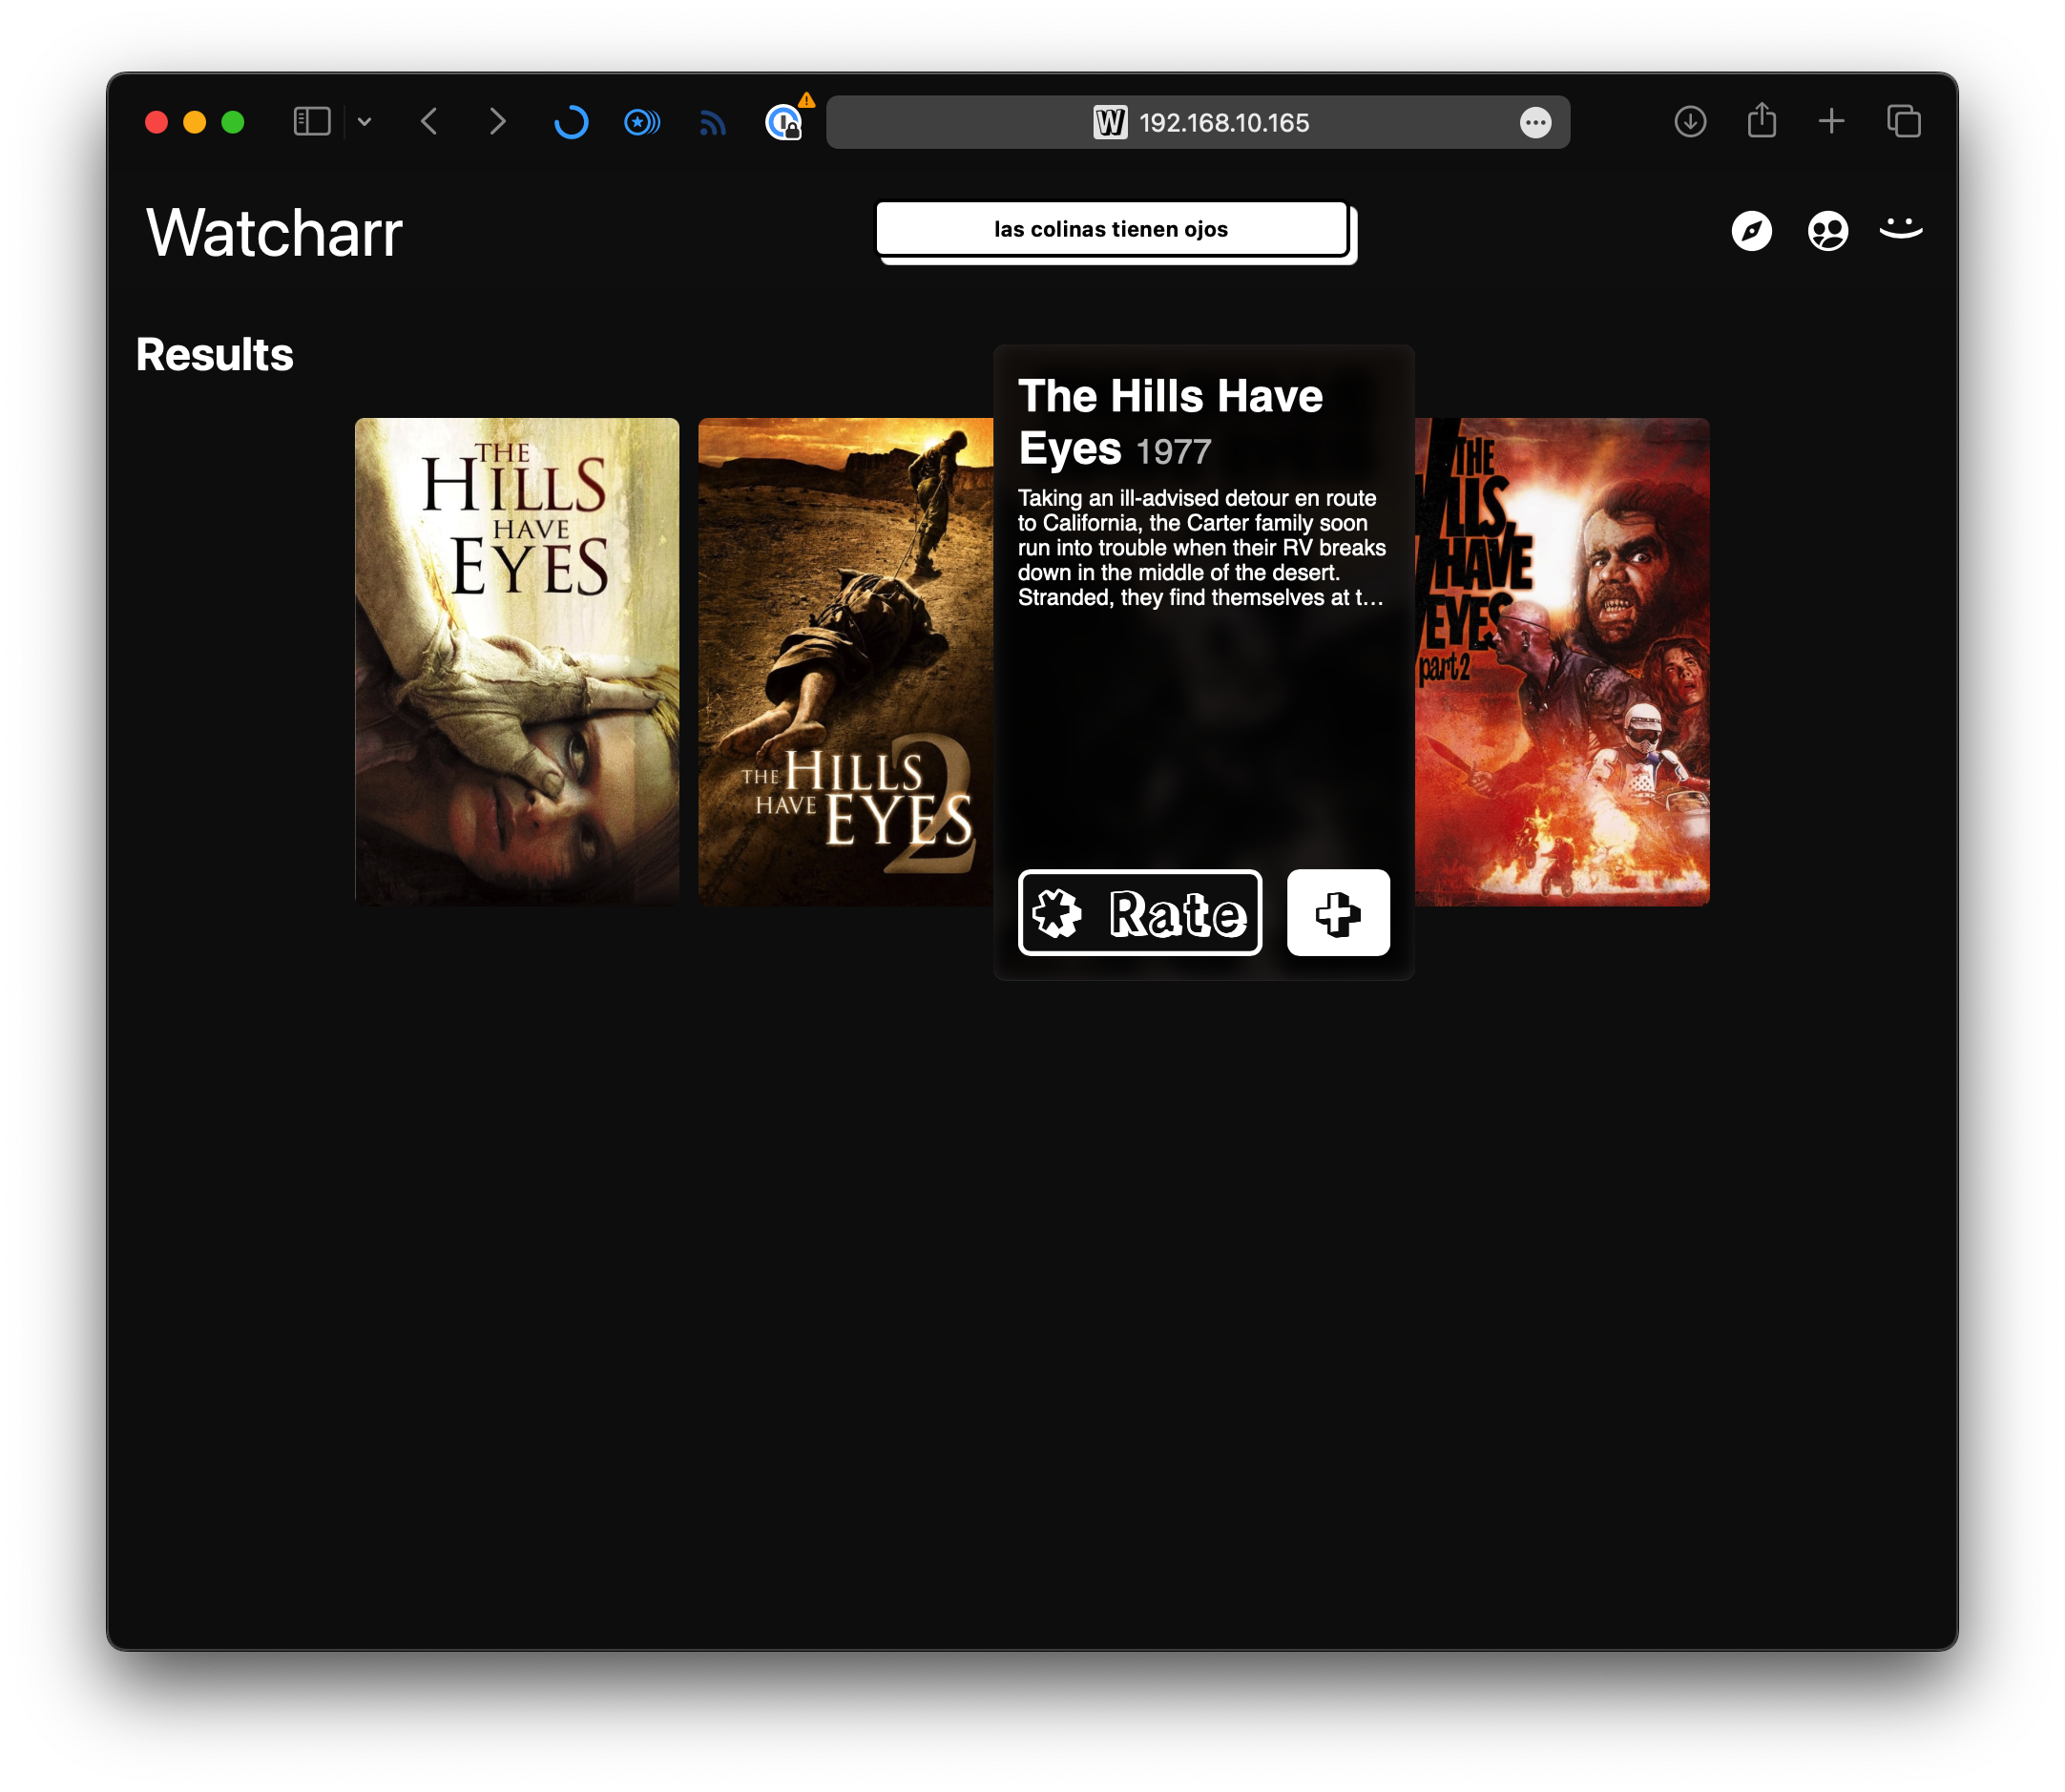Open the Share menu
Screen dimensions: 2065x1792
point(1761,120)
